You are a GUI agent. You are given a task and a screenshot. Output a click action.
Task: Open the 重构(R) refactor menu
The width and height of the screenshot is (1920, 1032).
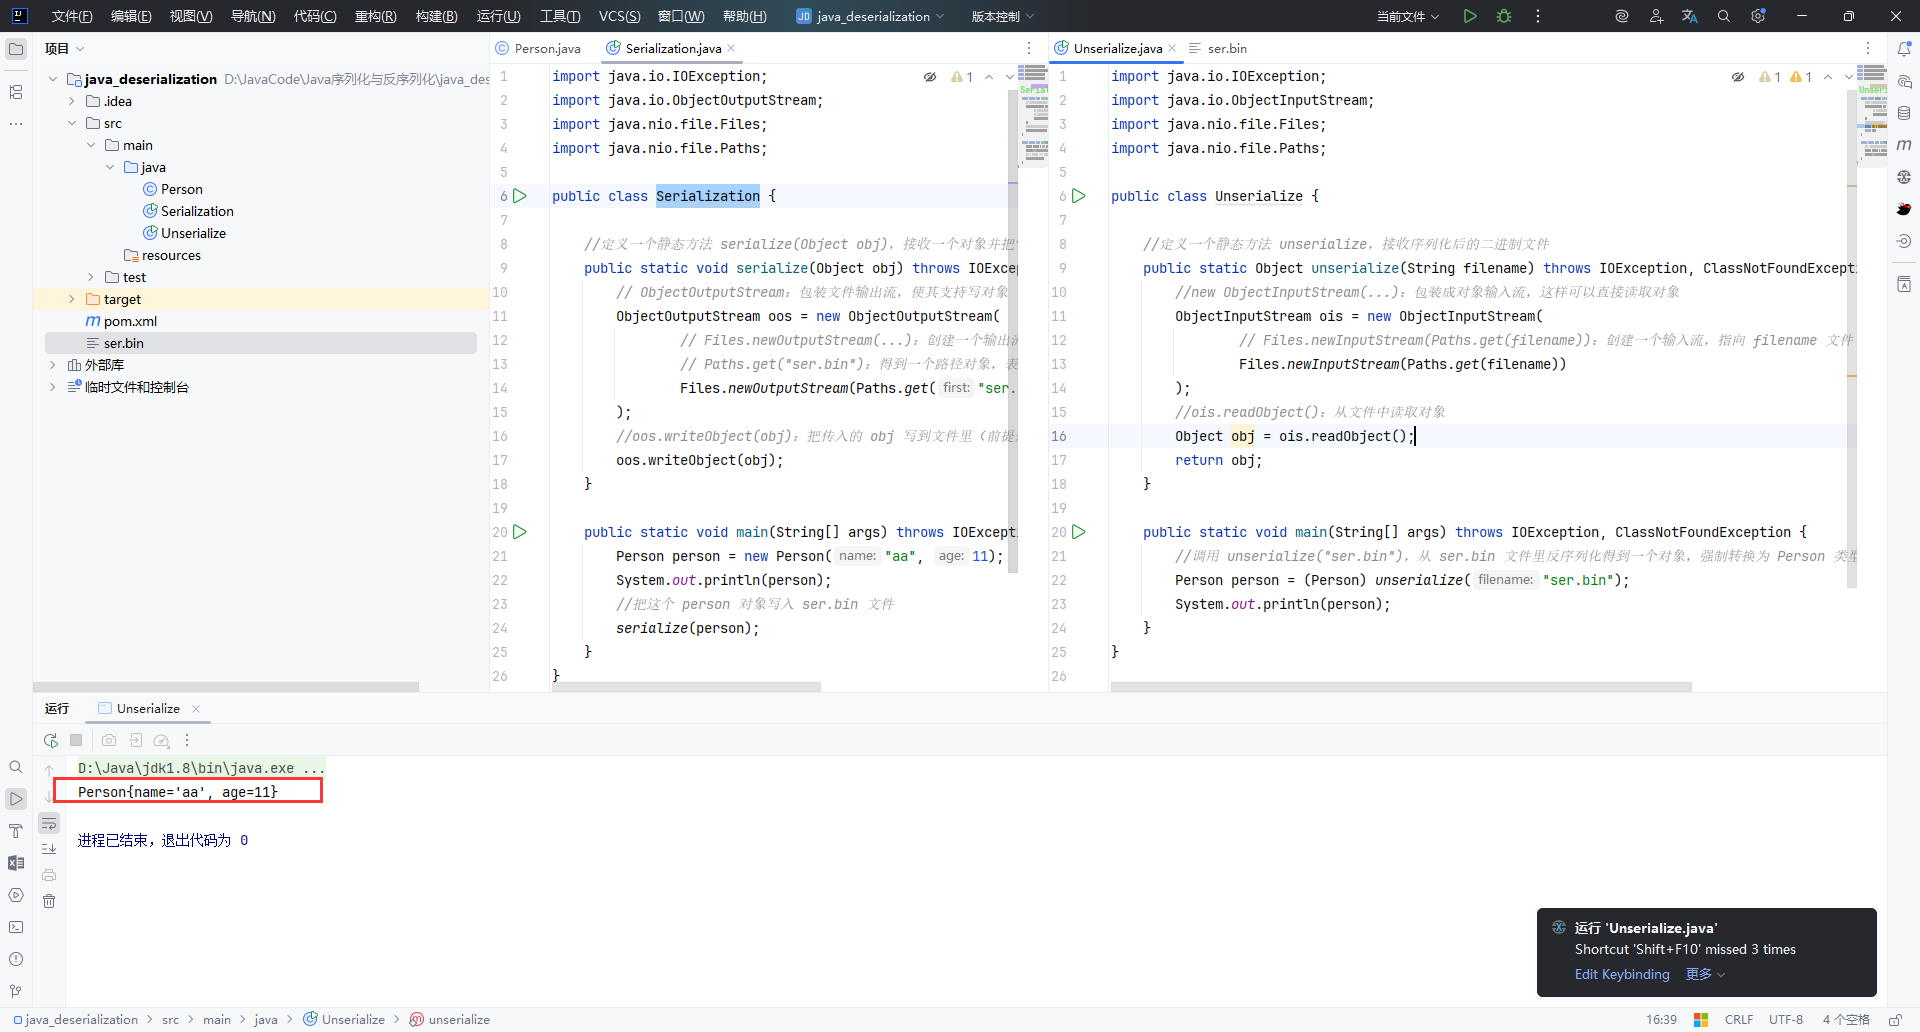pos(375,16)
